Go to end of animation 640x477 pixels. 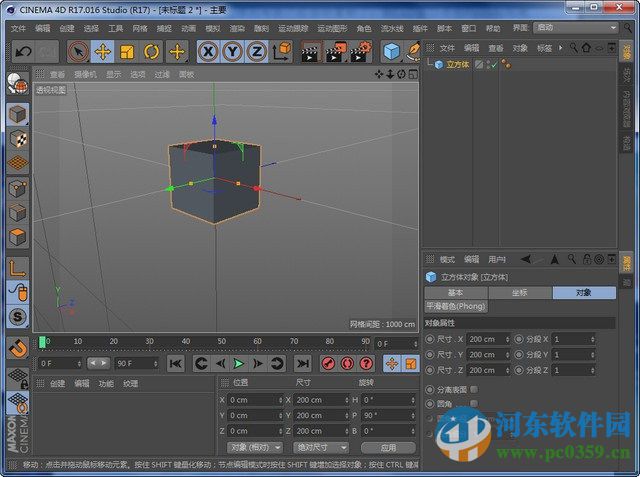click(303, 363)
